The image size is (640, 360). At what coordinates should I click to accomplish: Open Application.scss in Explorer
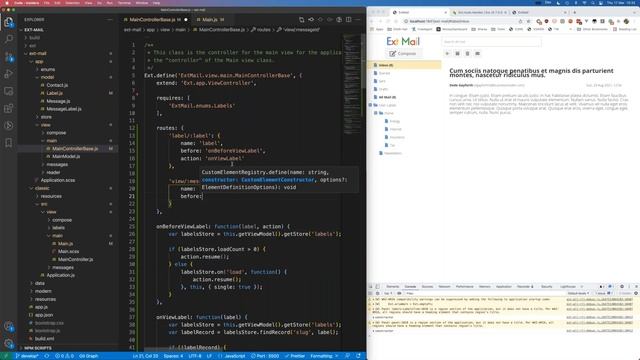pyautogui.click(x=58, y=180)
